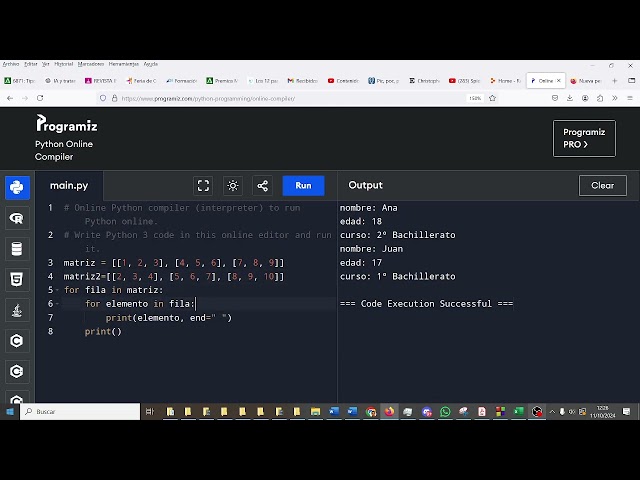Click the Programiz logo
Image resolution: width=640 pixels, height=480 pixels.
pyautogui.click(x=67, y=124)
